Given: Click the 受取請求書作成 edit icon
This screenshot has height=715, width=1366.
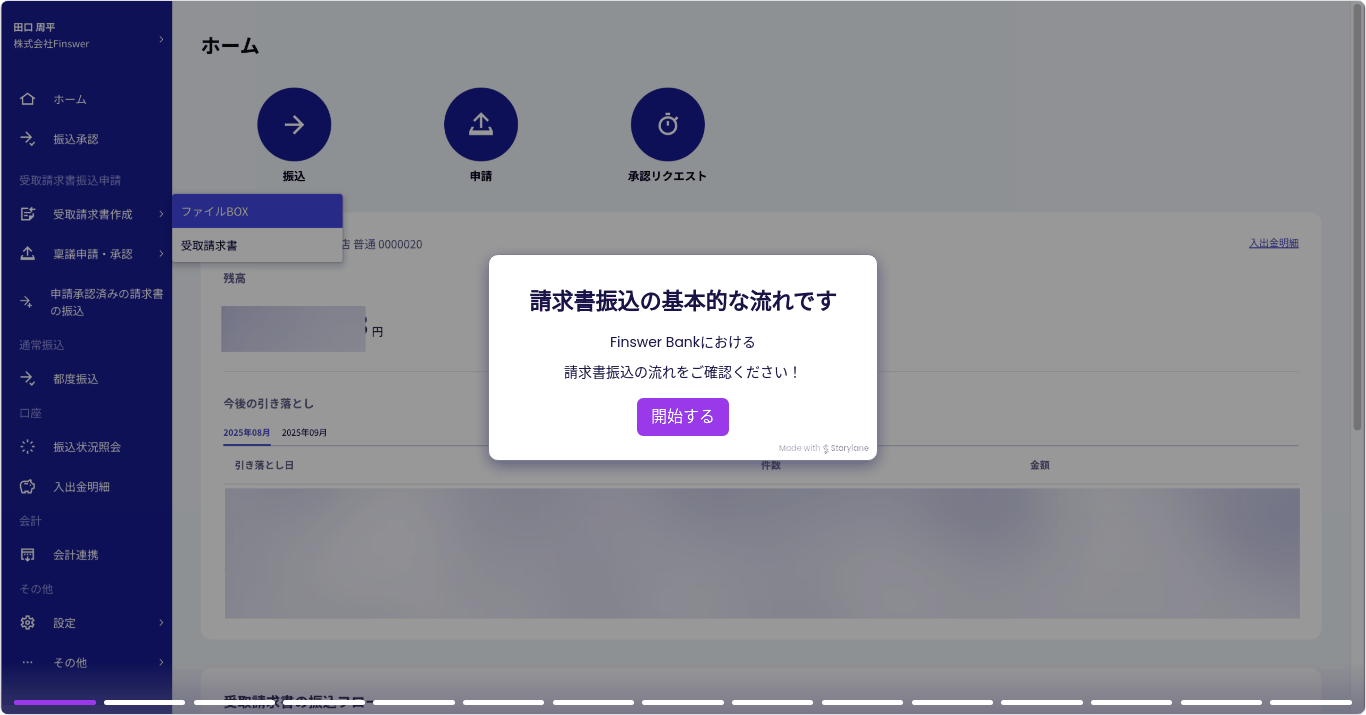Looking at the screenshot, I should coord(28,214).
